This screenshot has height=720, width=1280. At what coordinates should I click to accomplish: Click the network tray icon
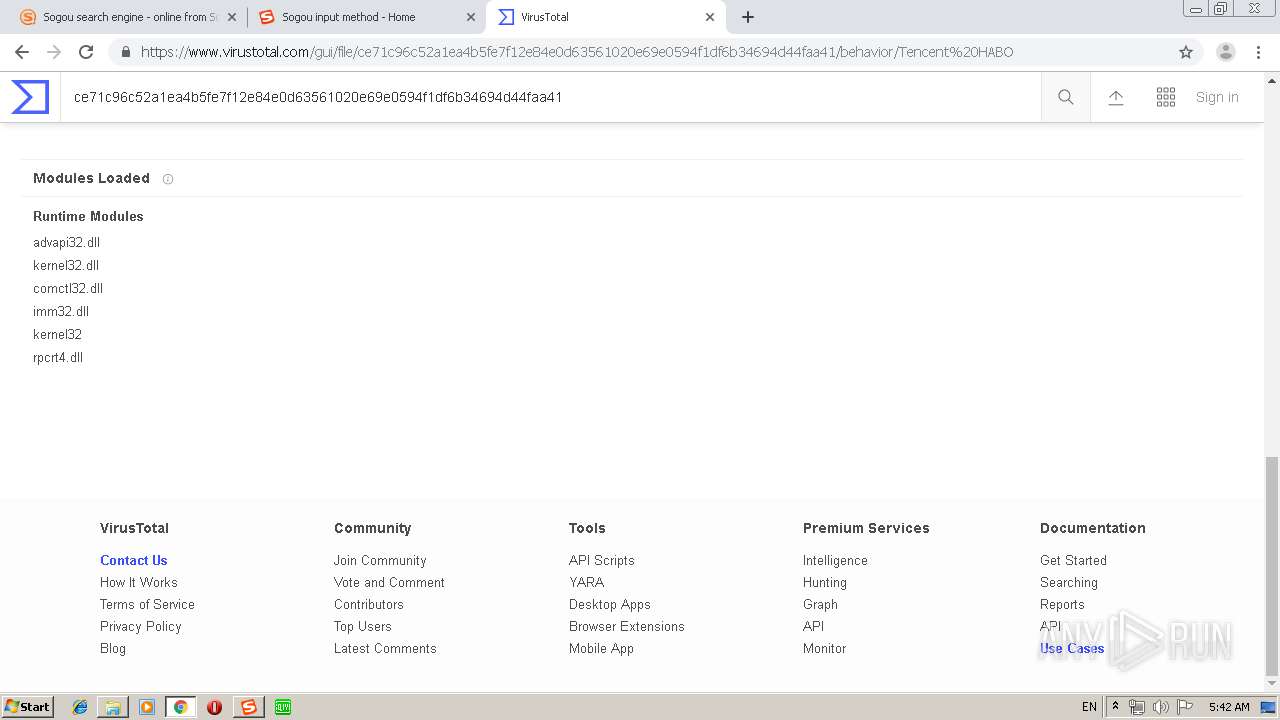point(1137,707)
